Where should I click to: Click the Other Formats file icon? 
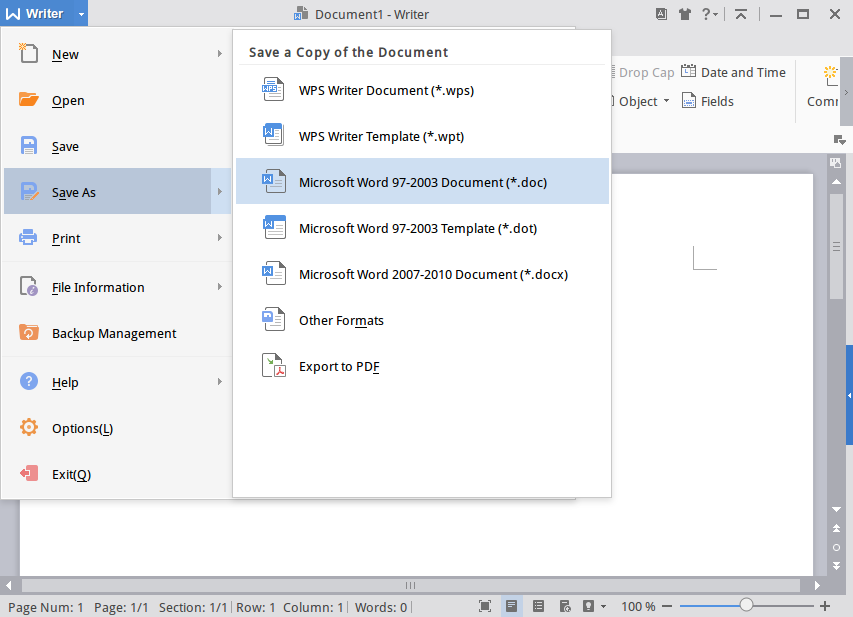pos(274,319)
